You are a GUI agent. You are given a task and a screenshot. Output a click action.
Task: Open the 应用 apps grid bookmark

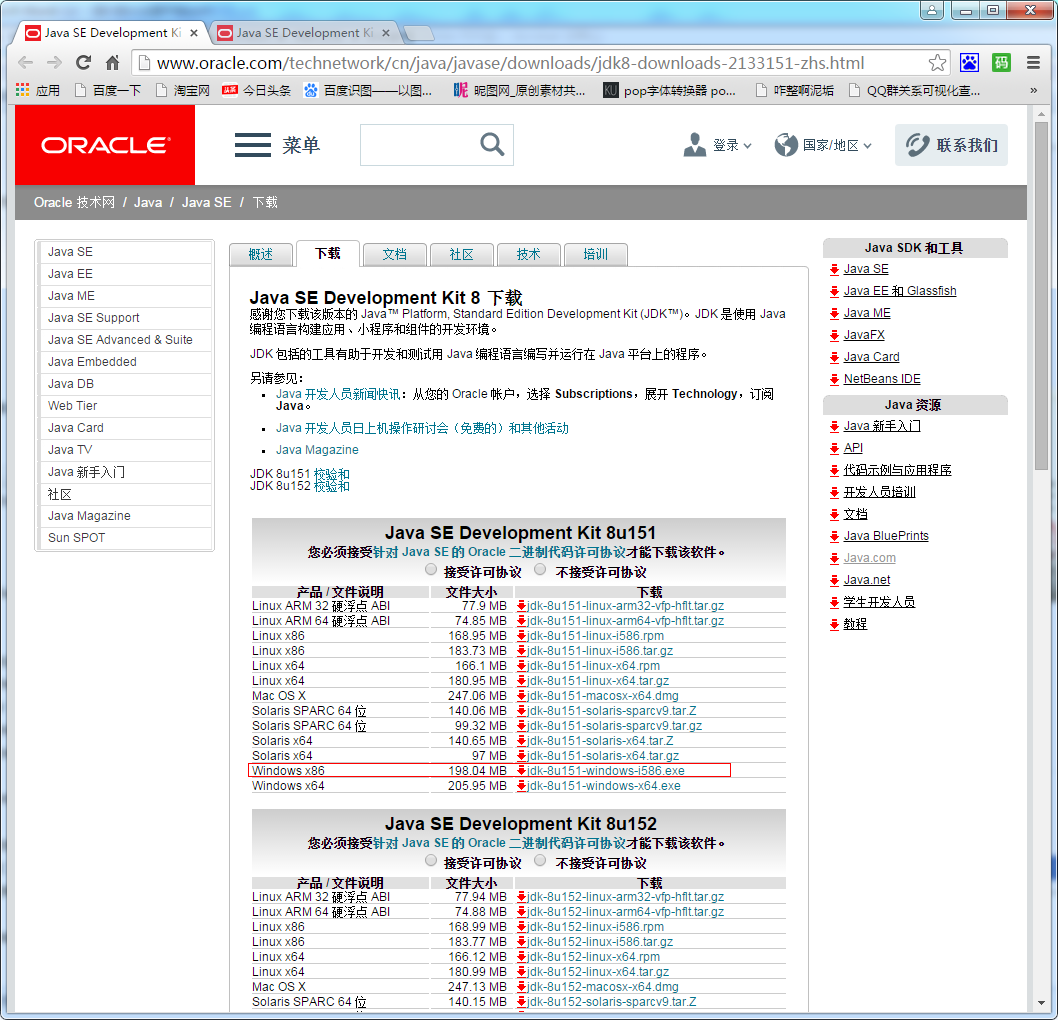click(x=38, y=90)
